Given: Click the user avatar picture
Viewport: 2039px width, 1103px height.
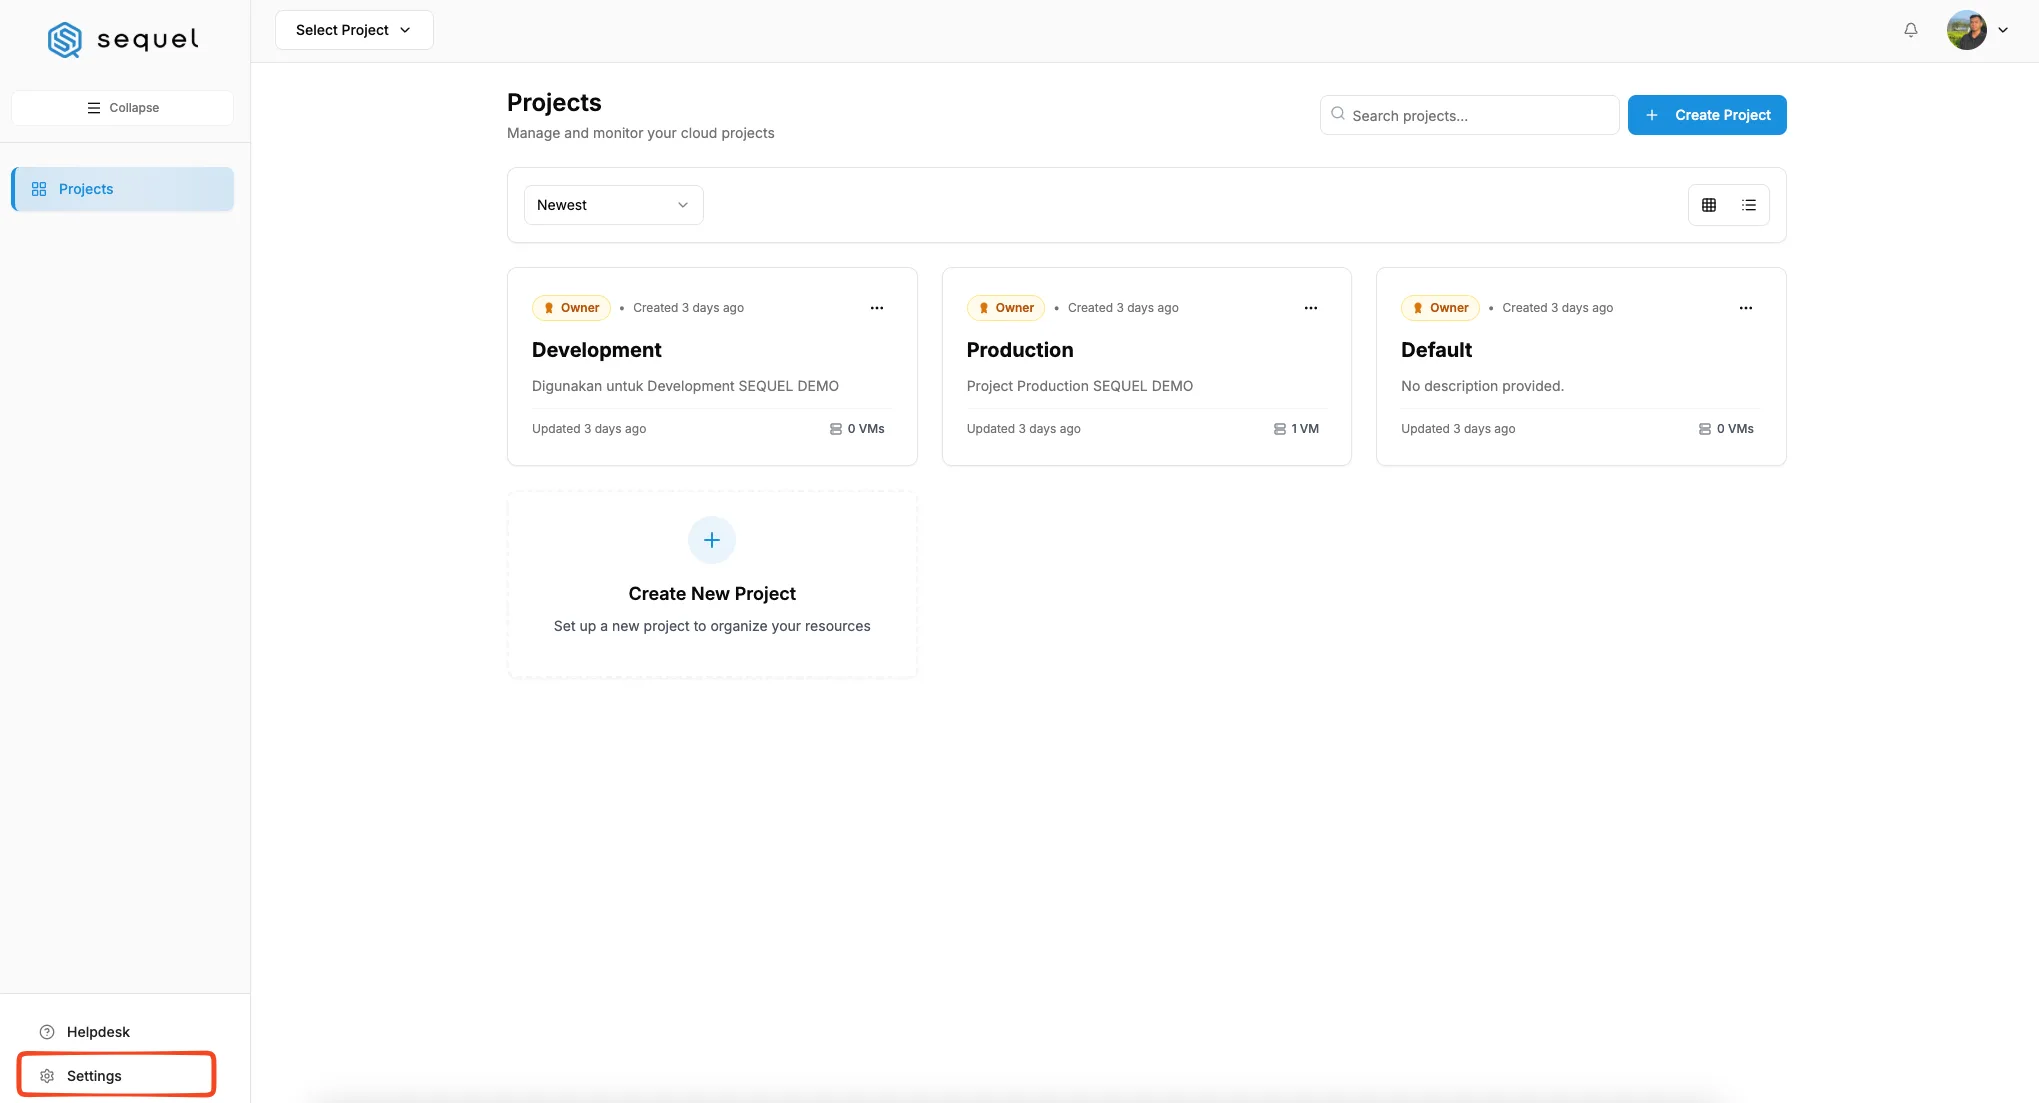Looking at the screenshot, I should tap(1966, 30).
